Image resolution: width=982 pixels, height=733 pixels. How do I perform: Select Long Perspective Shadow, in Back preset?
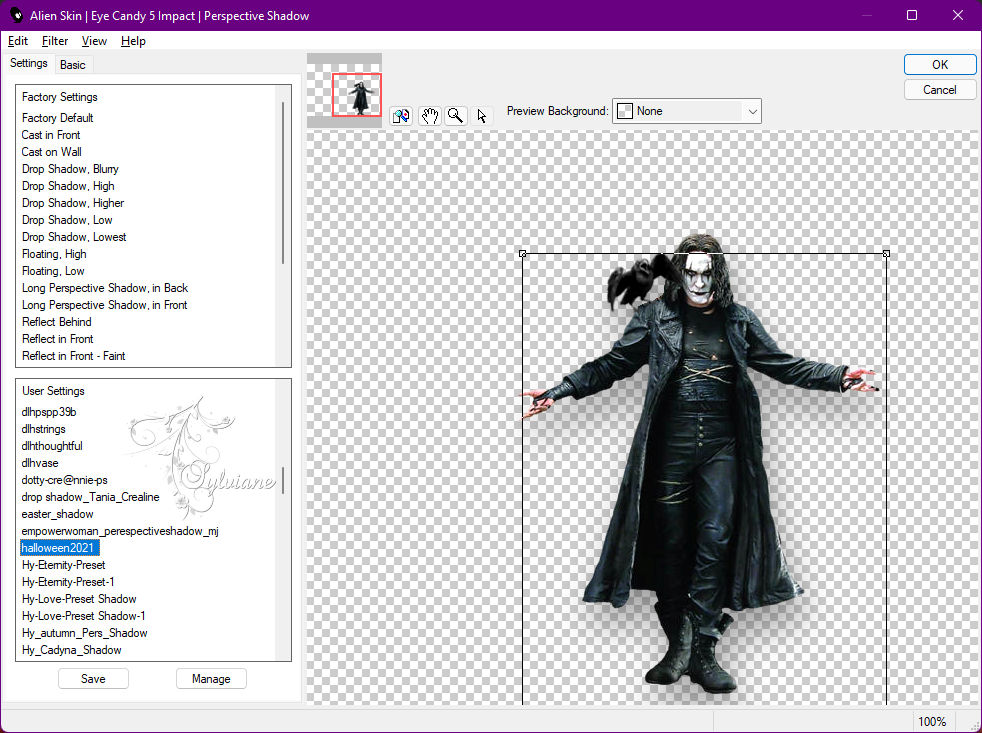105,288
